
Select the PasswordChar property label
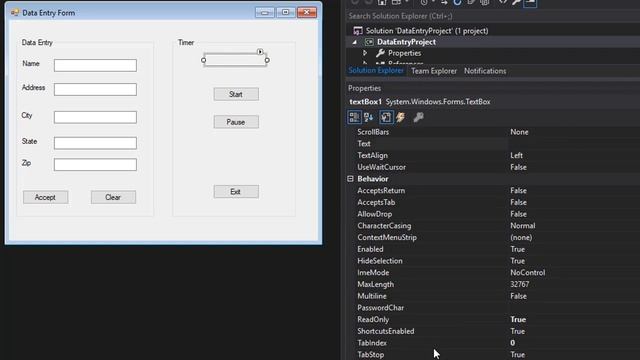380,308
